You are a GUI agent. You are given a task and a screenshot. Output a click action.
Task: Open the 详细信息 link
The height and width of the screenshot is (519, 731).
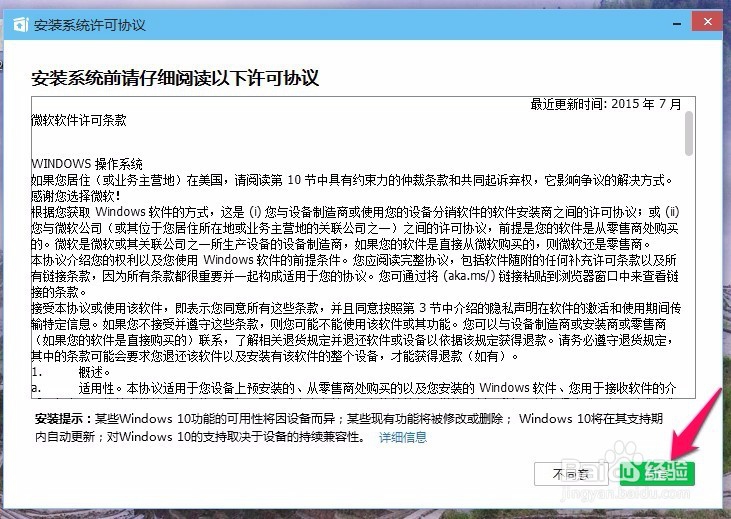tap(403, 437)
